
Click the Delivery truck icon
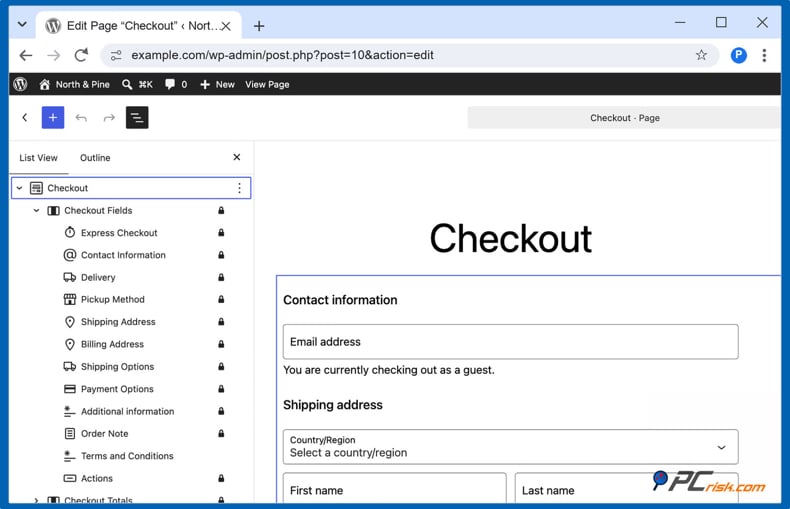[x=70, y=277]
